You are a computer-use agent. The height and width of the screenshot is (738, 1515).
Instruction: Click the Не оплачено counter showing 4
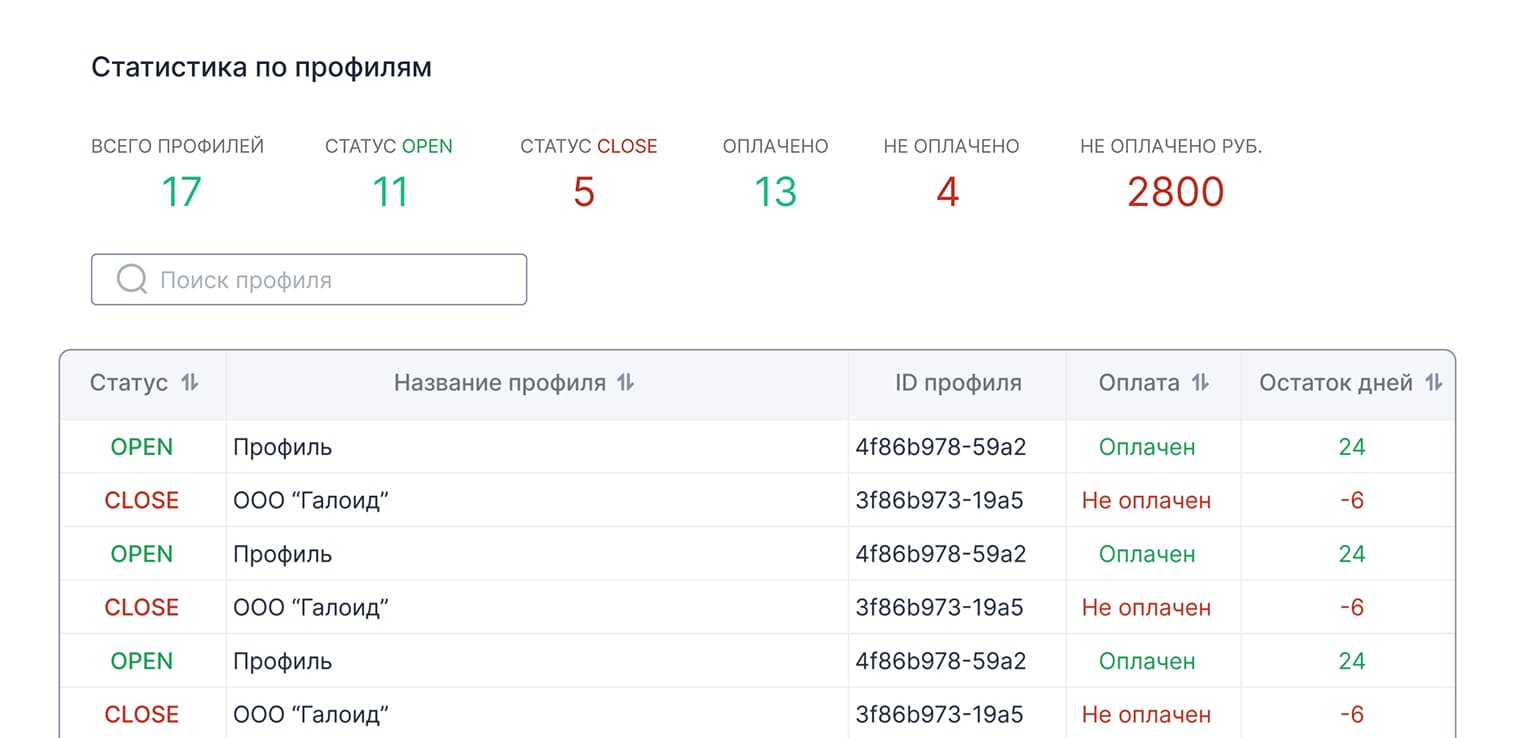tap(948, 191)
